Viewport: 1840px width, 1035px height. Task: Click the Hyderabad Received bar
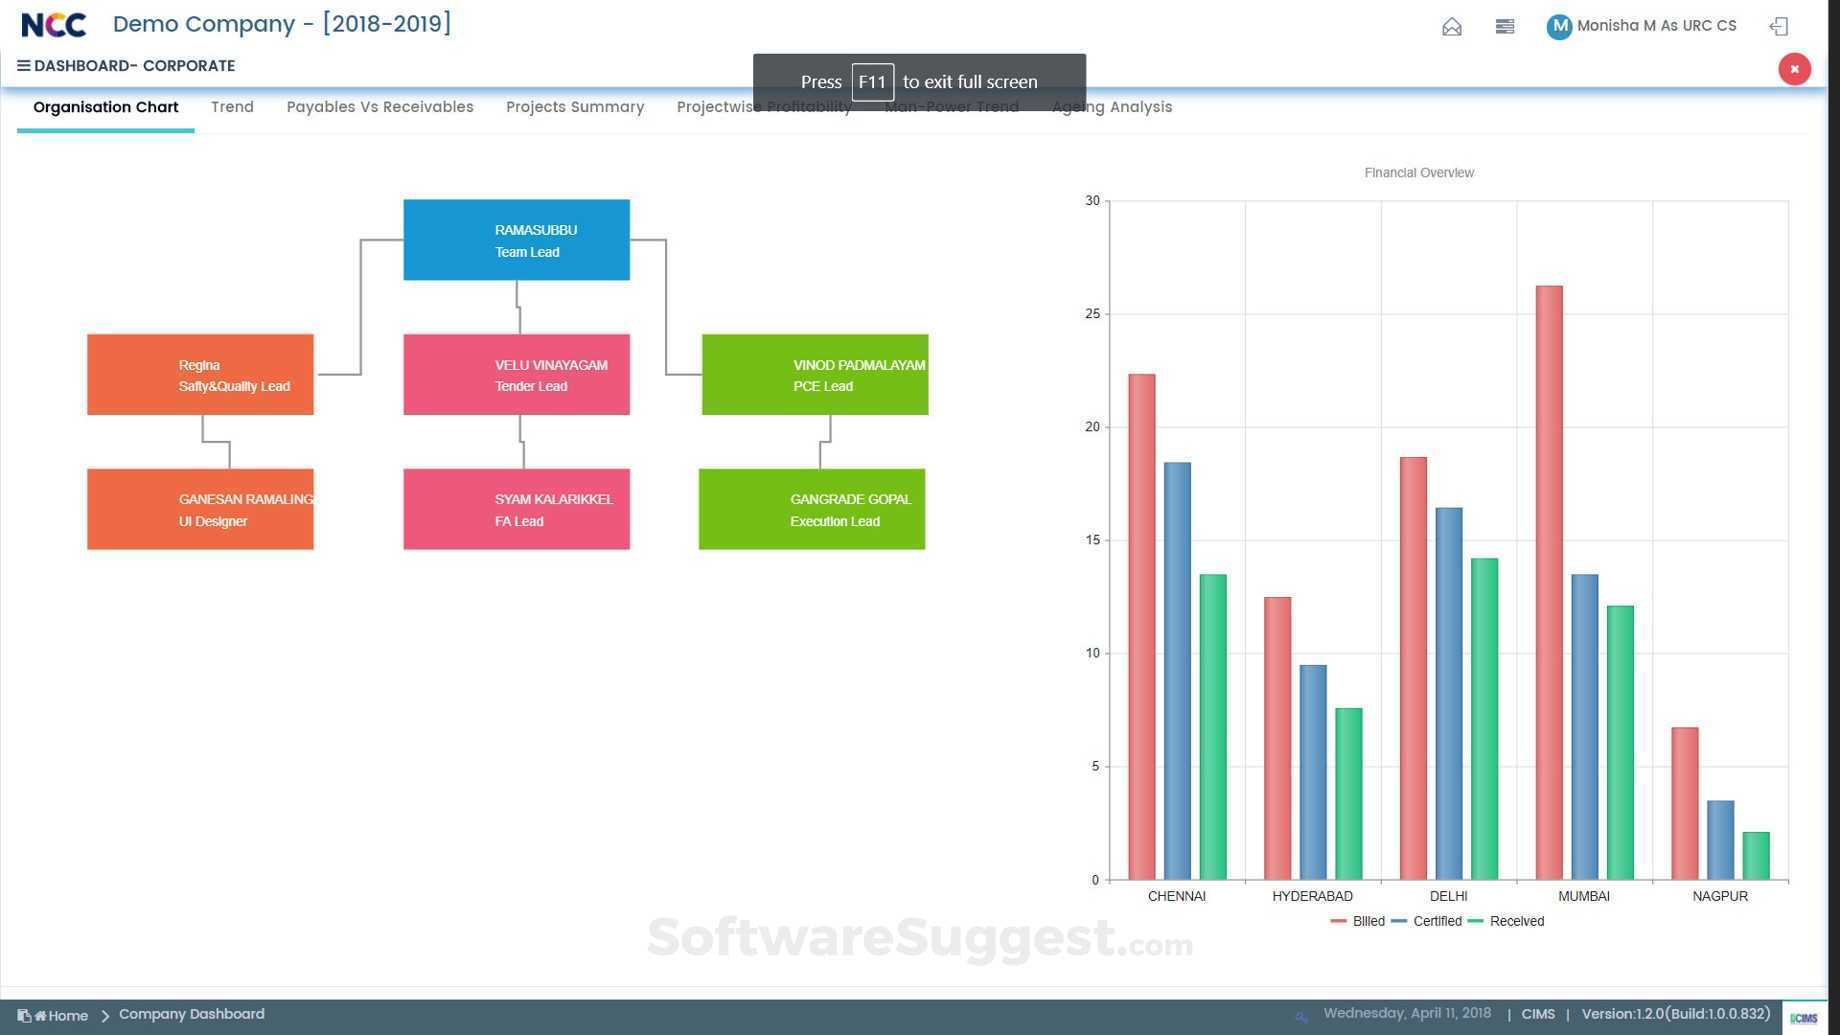point(1349,794)
